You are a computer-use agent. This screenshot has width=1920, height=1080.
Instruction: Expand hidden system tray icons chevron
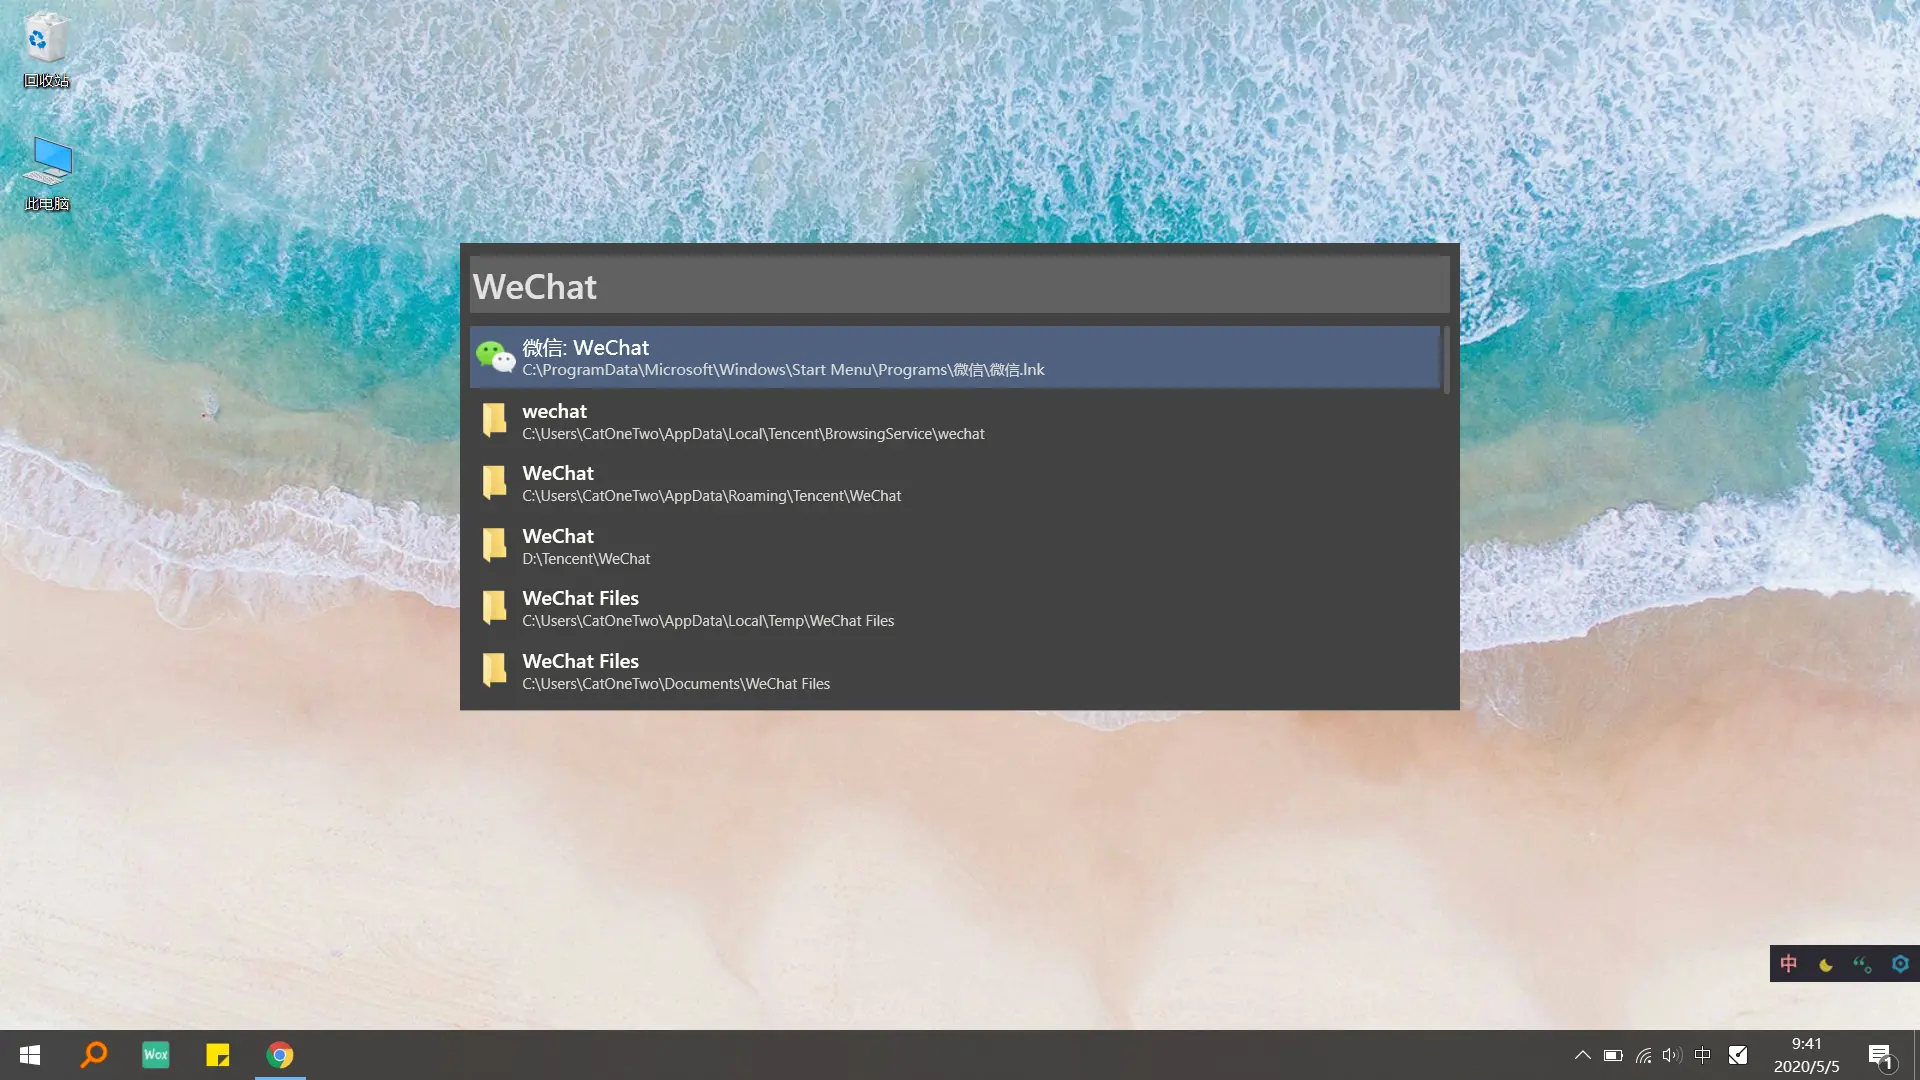click(1582, 1055)
